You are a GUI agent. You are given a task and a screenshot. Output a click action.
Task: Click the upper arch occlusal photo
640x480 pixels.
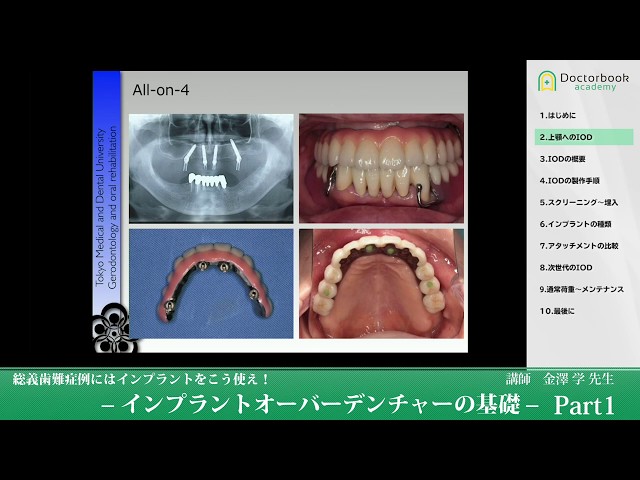[x=381, y=284]
